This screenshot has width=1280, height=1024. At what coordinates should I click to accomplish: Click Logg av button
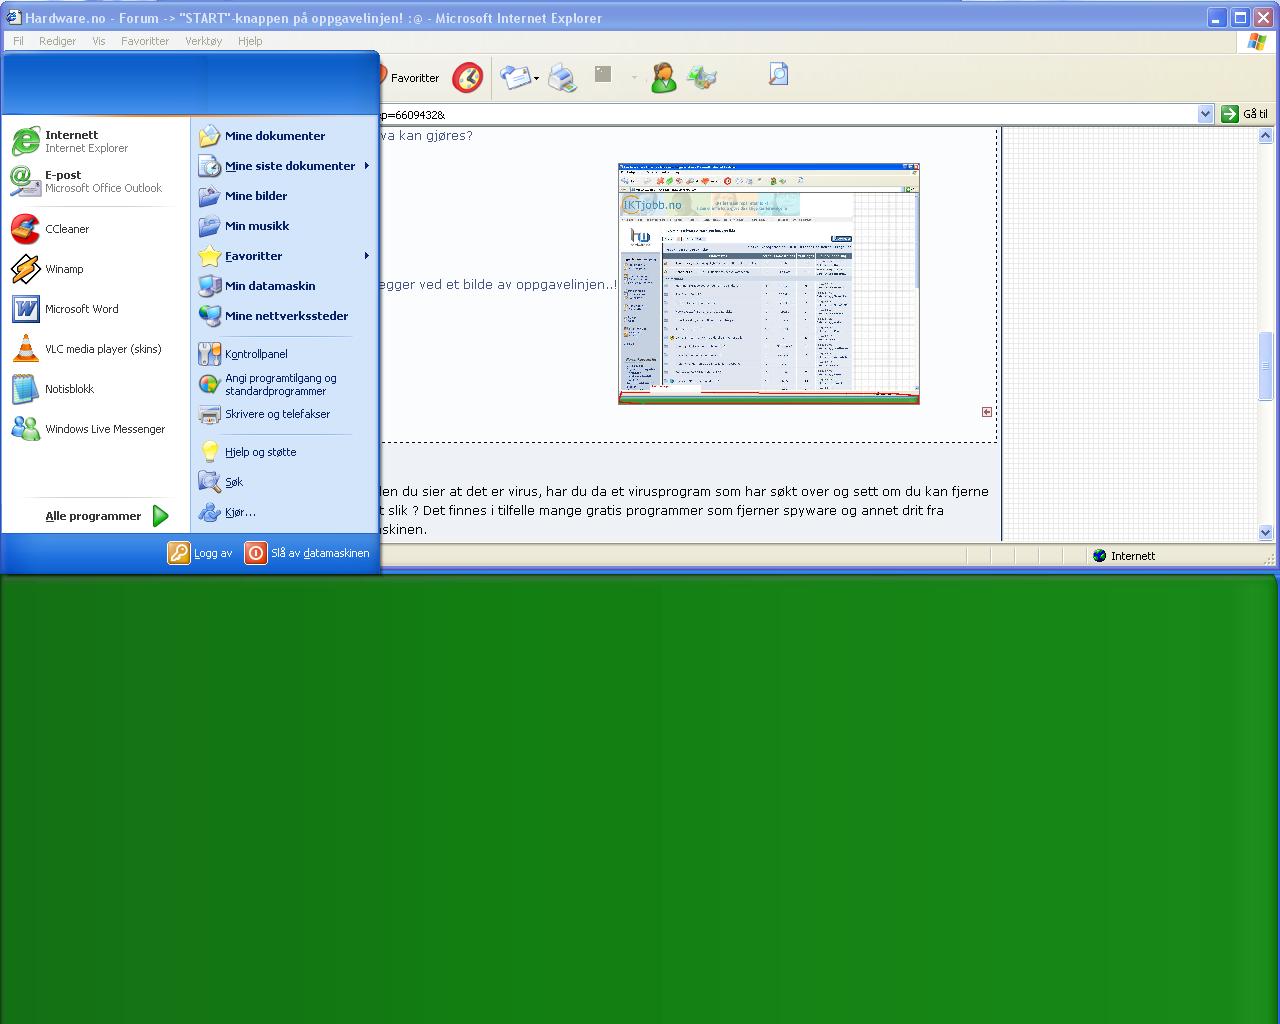(x=200, y=553)
